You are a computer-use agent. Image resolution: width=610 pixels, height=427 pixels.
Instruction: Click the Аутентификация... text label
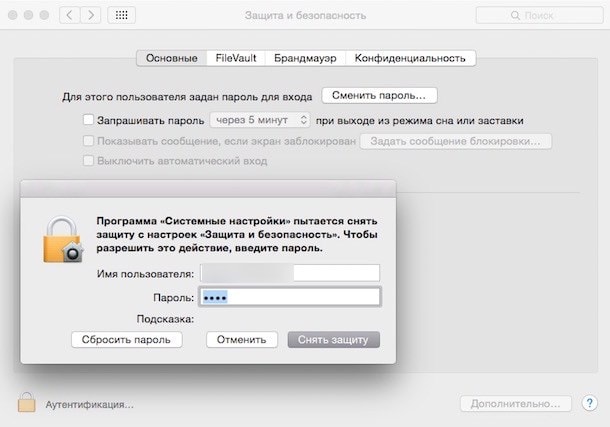[x=89, y=404]
